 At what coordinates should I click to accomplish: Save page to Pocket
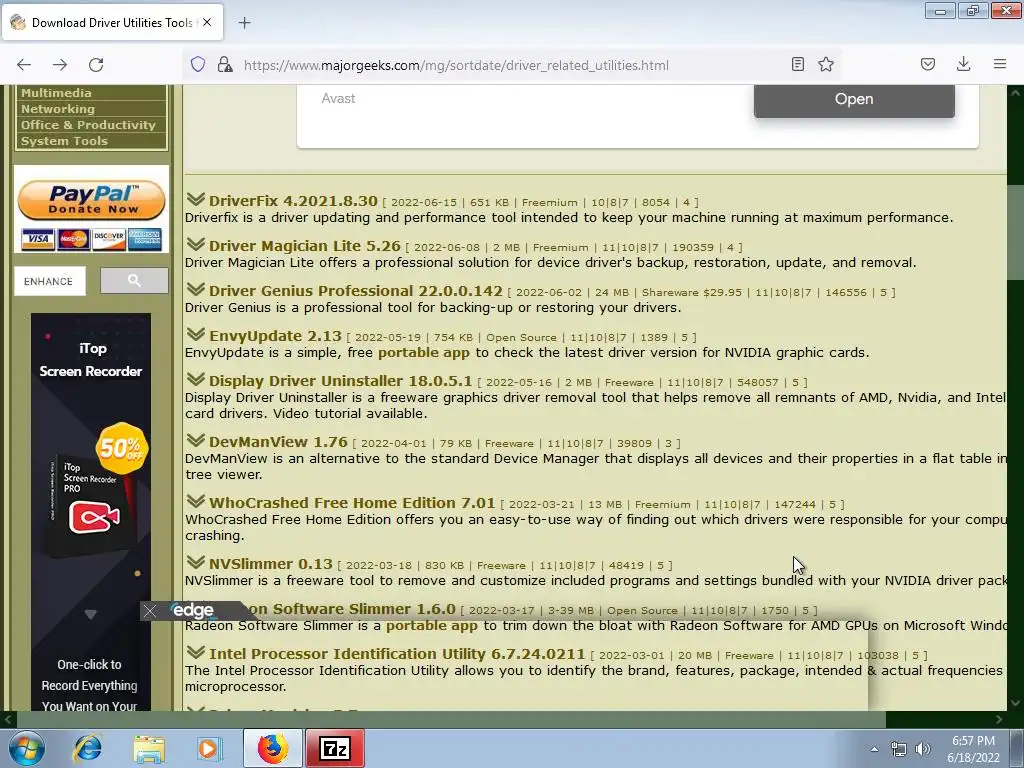(x=927, y=64)
